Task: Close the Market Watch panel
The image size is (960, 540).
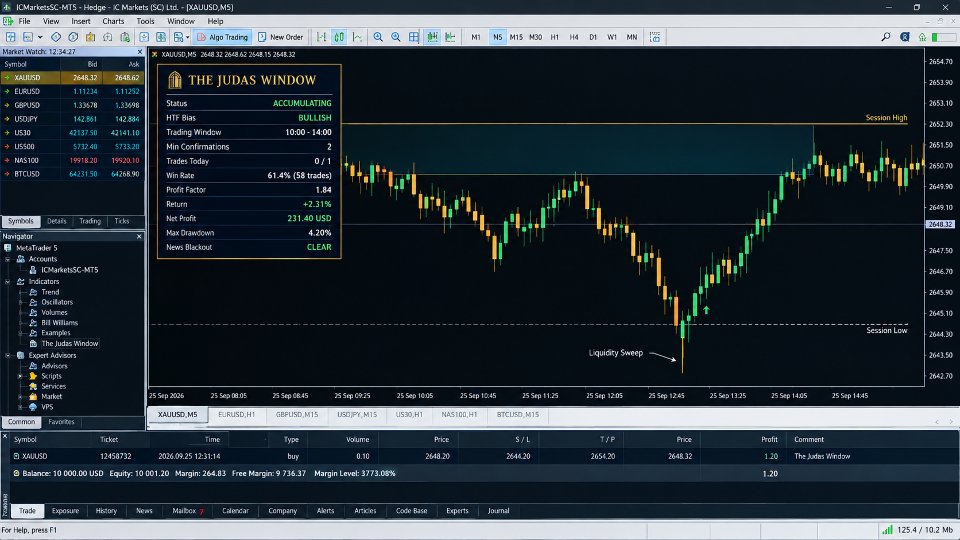Action: (140, 52)
